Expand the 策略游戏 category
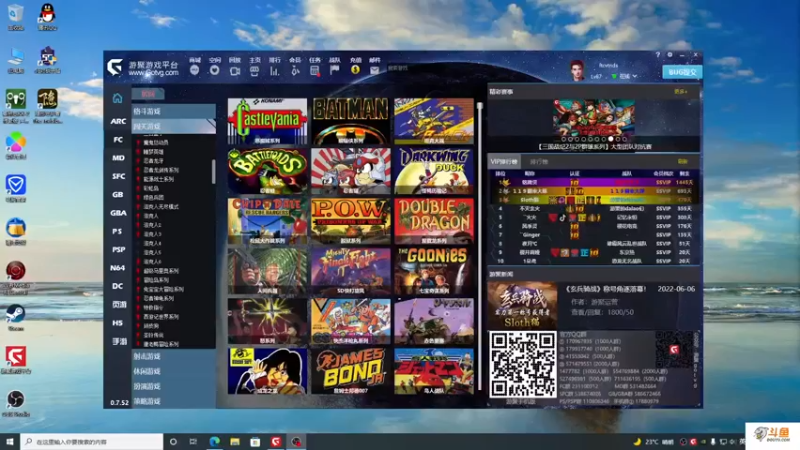800x450 pixels. point(173,402)
